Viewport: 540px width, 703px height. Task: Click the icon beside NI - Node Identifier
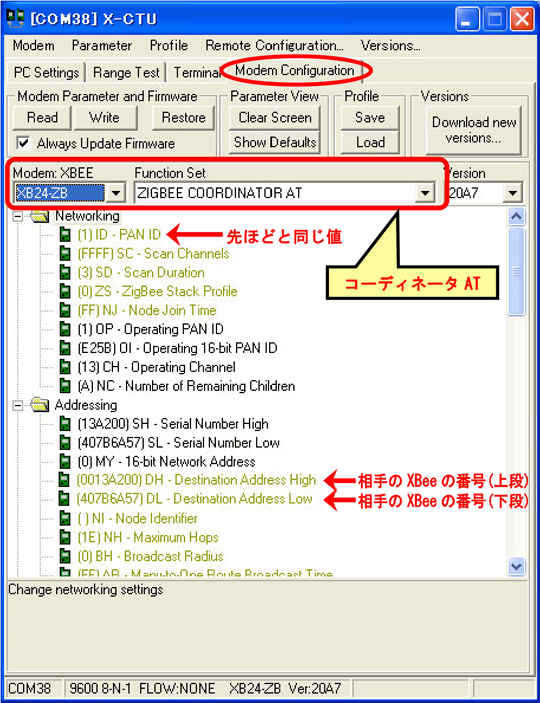pyautogui.click(x=65, y=518)
